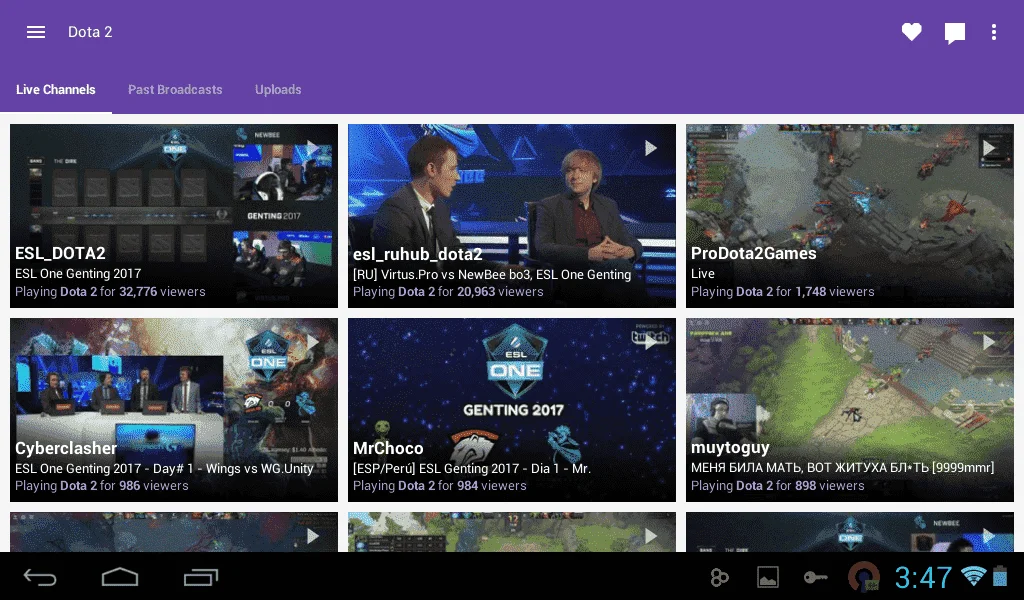This screenshot has height=600, width=1024.
Task: Open the three-dot overflow menu
Action: [x=994, y=33]
